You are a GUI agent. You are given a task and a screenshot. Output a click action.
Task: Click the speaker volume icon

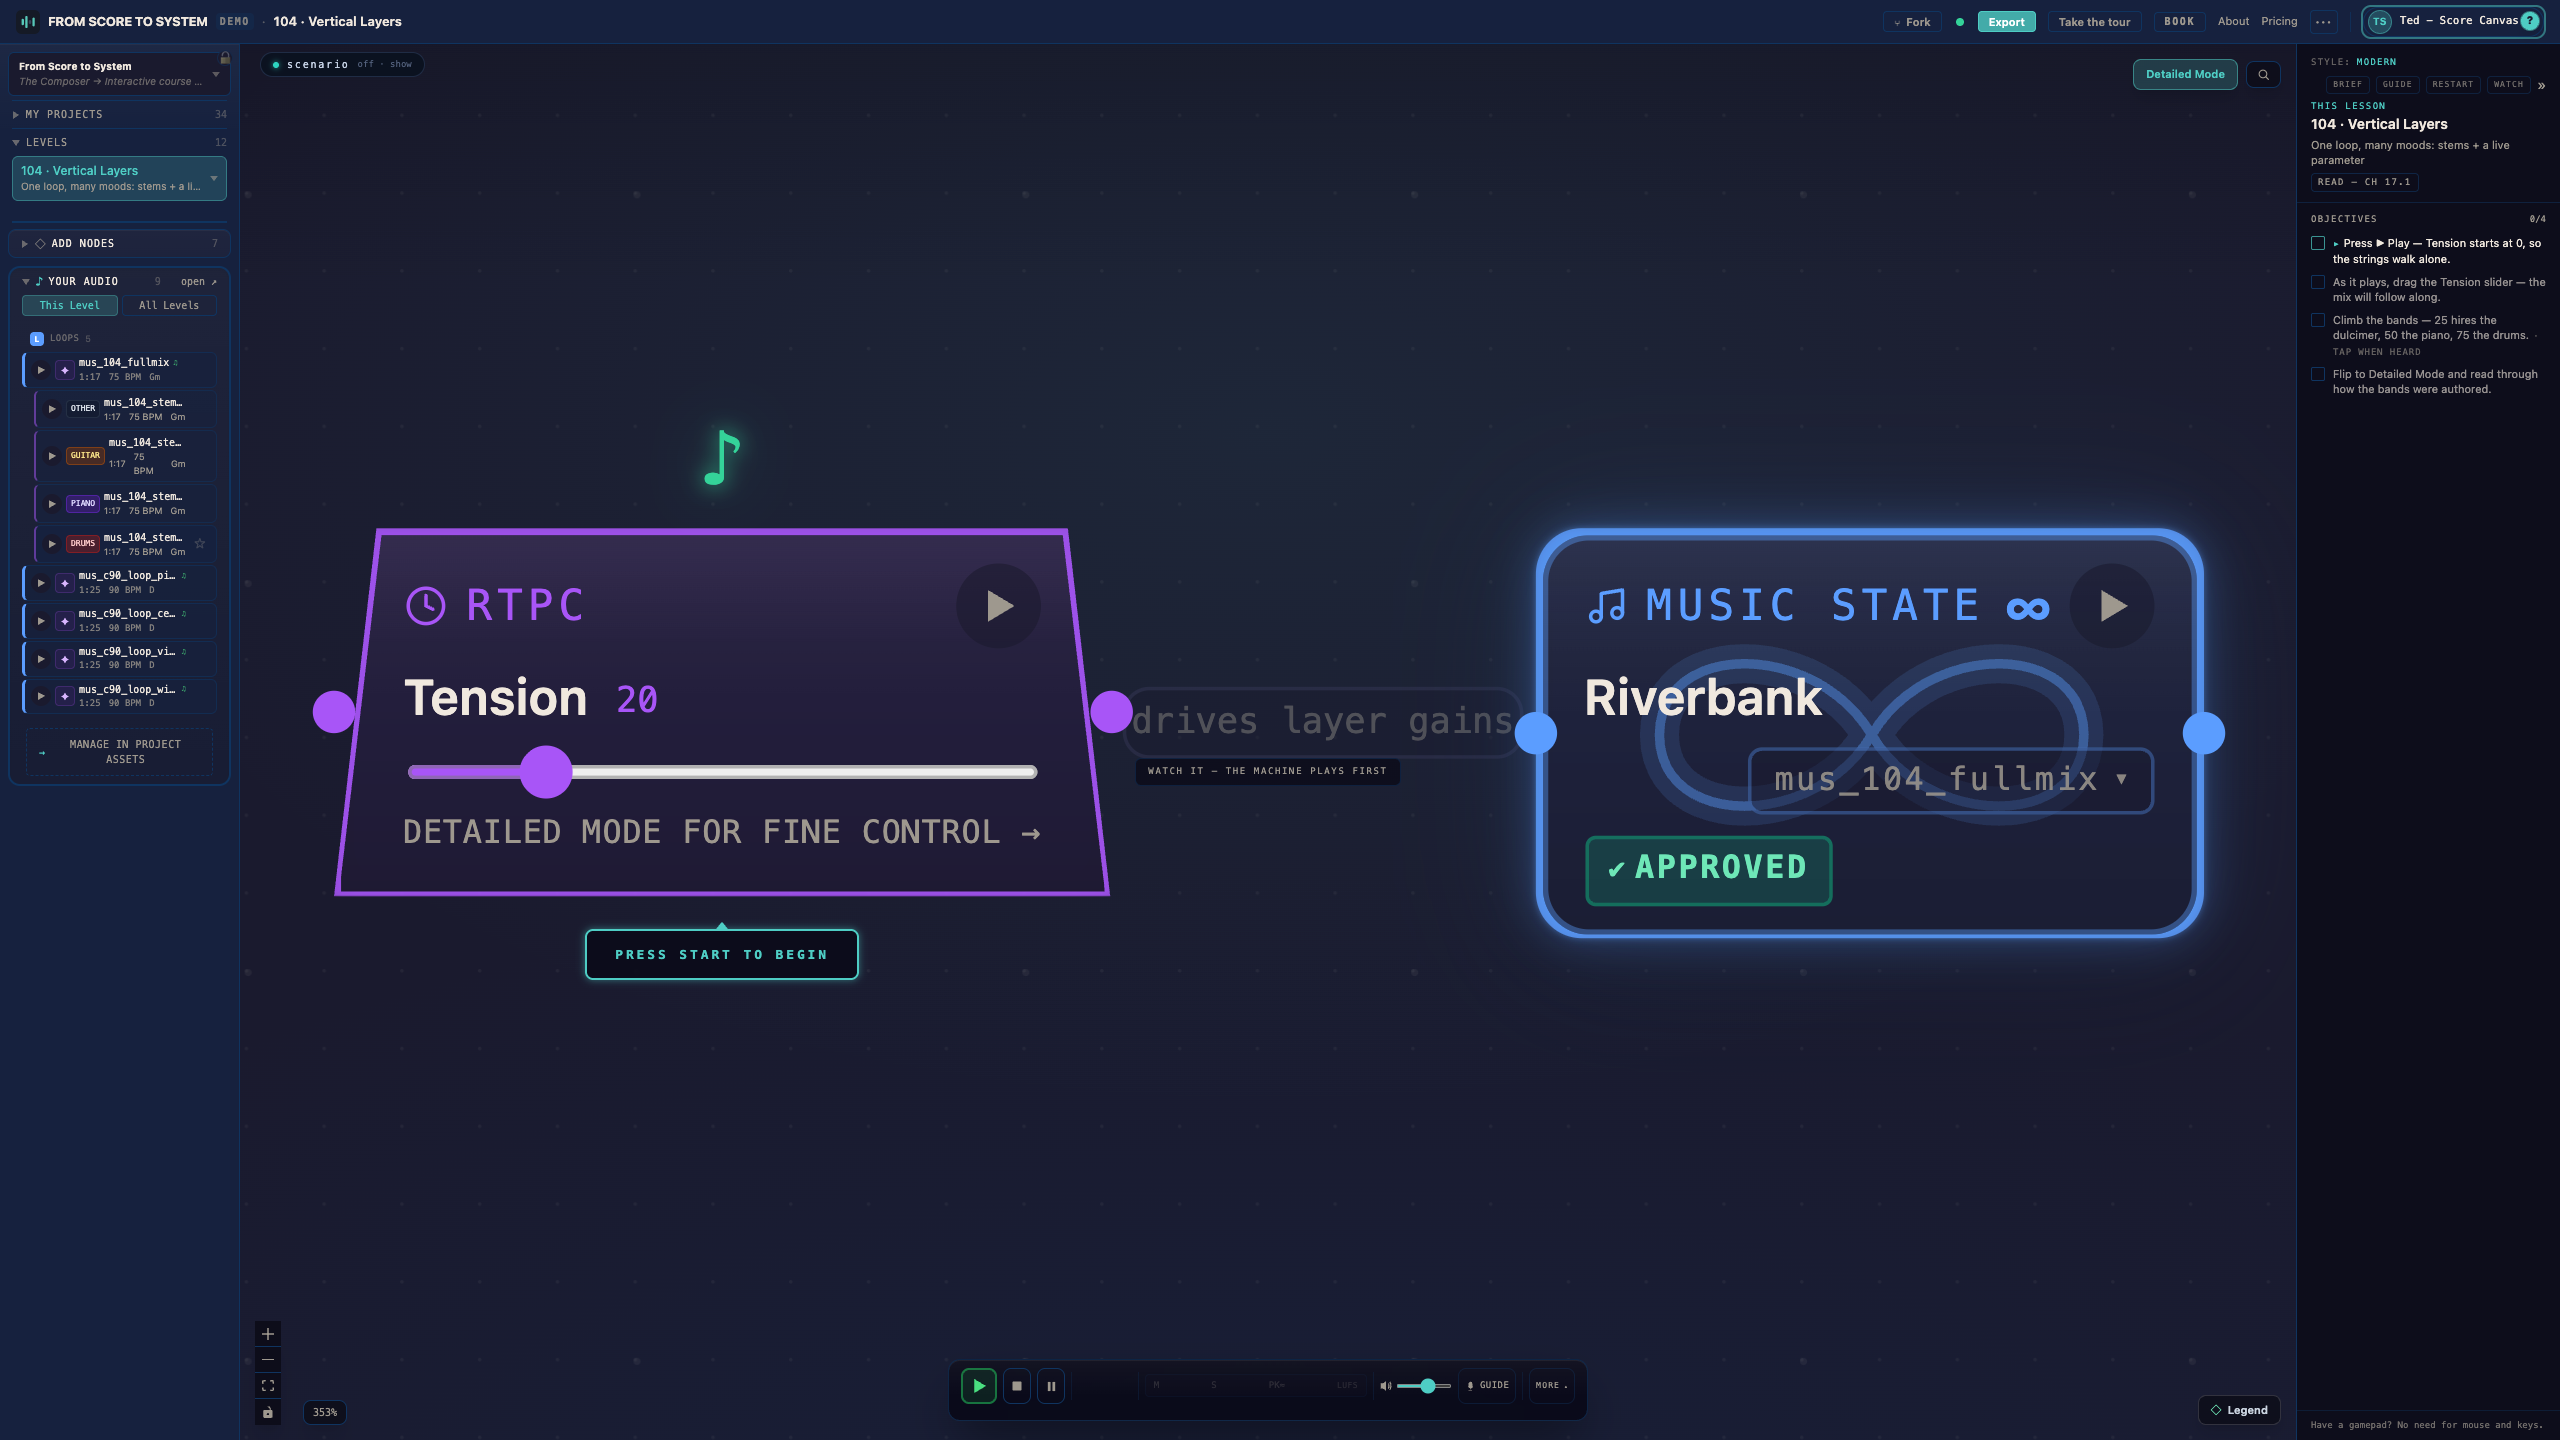[1385, 1386]
